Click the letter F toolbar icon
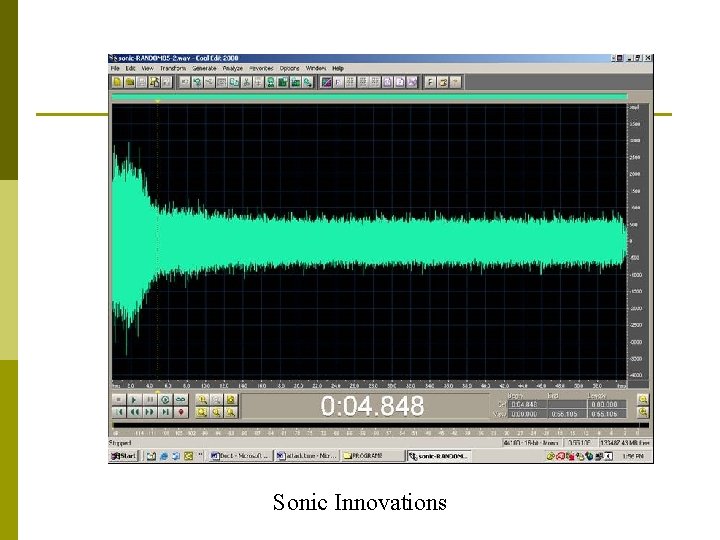This screenshot has height=540, width=720. (430, 82)
